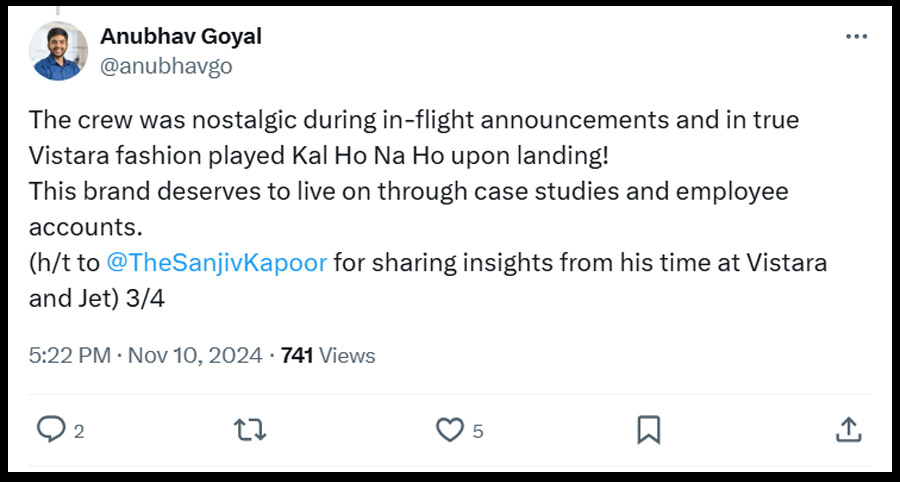Click the "3/4" thread marker text
900x482 pixels.
click(x=155, y=299)
